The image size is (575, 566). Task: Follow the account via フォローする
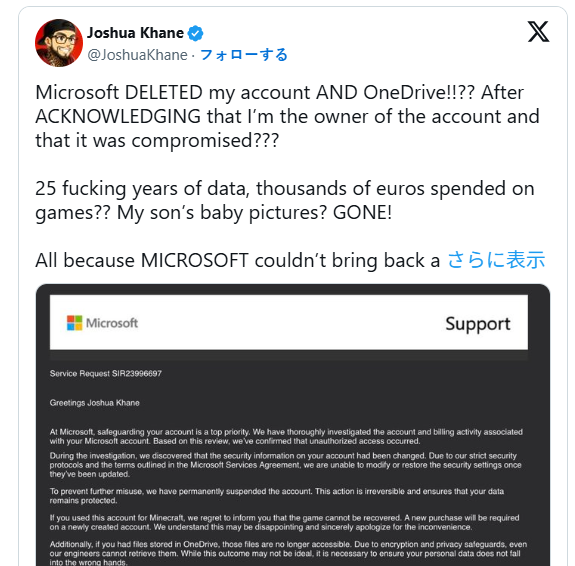[x=244, y=55]
